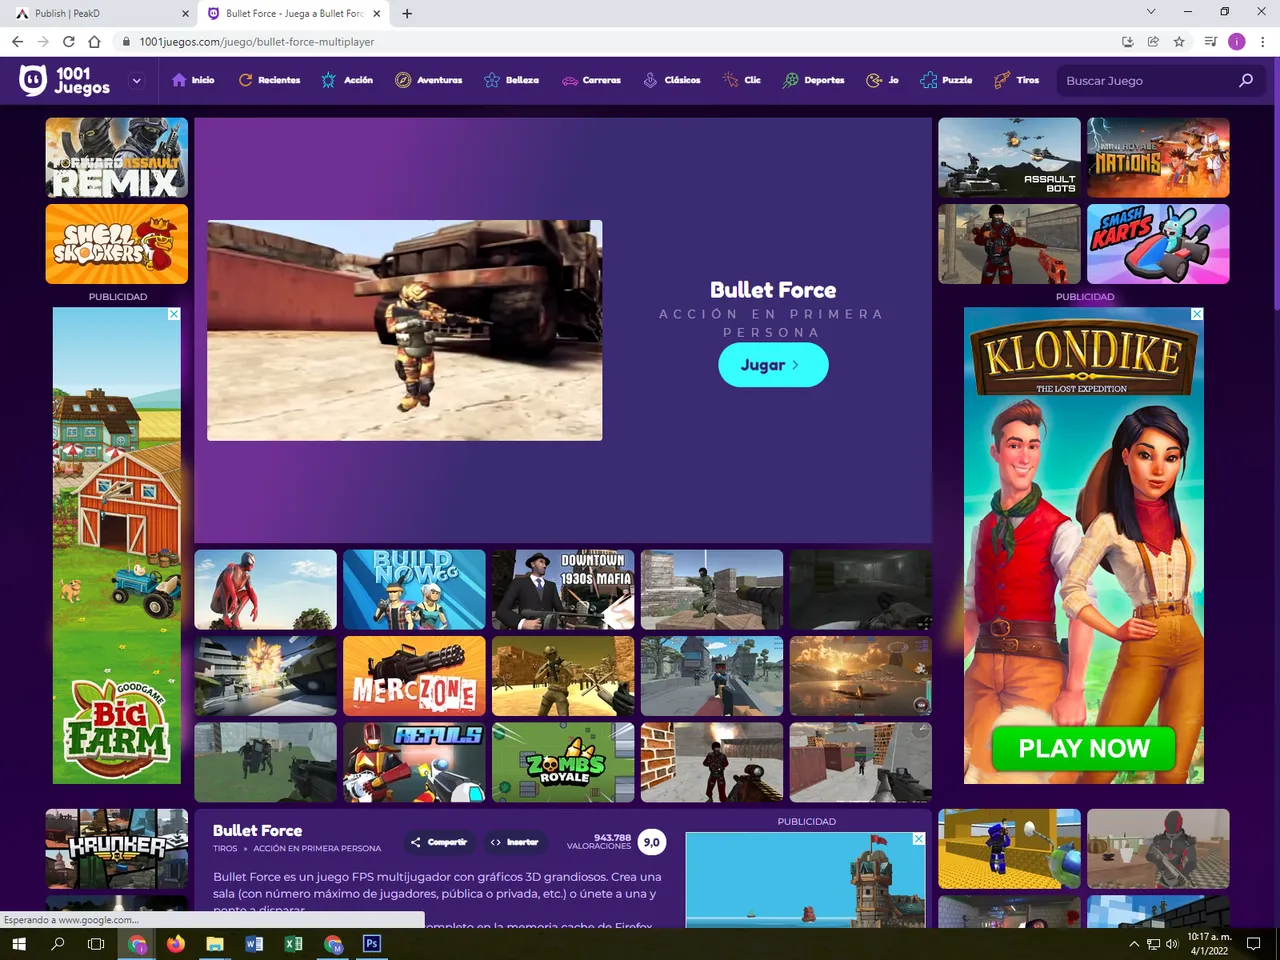
Task: Open the Jo category with pacman icon
Action: coord(882,80)
